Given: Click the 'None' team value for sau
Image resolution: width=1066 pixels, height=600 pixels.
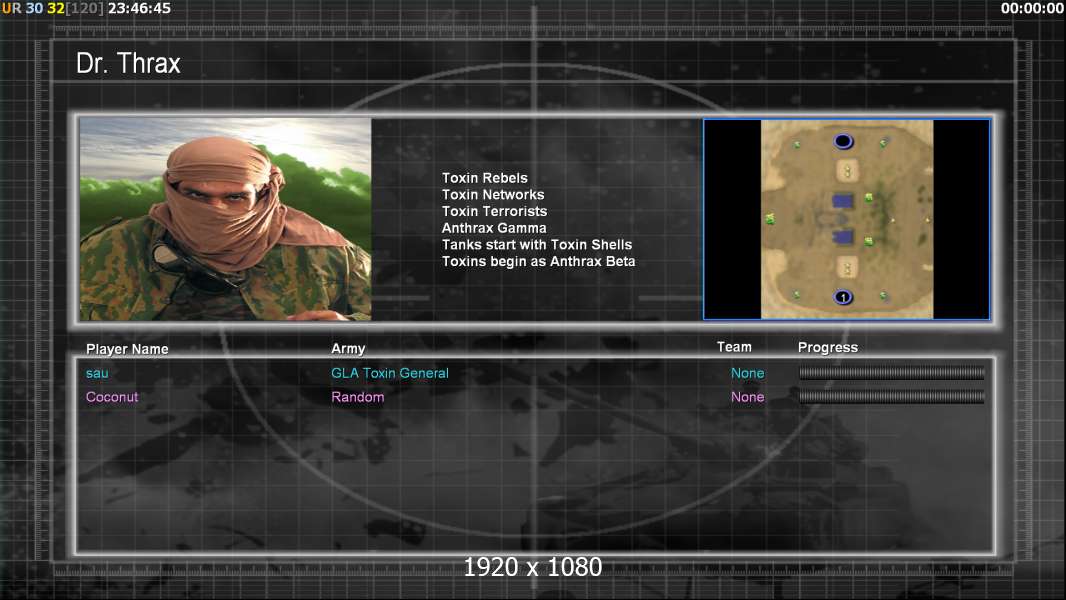Looking at the screenshot, I should tap(748, 373).
